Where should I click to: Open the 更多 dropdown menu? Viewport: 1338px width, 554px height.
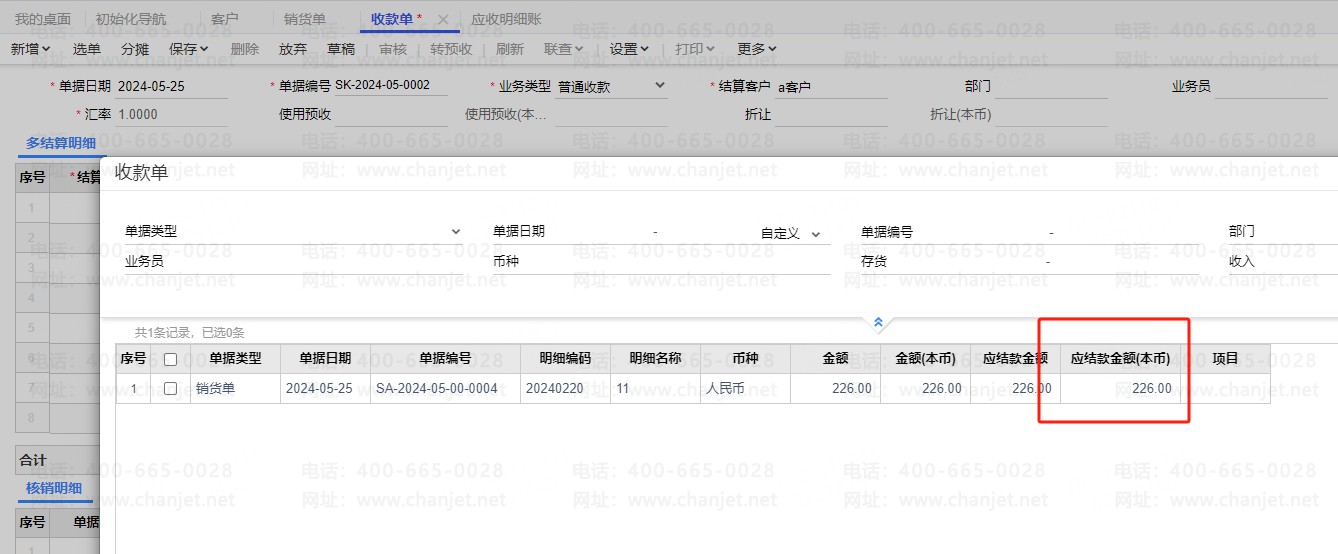coord(757,48)
